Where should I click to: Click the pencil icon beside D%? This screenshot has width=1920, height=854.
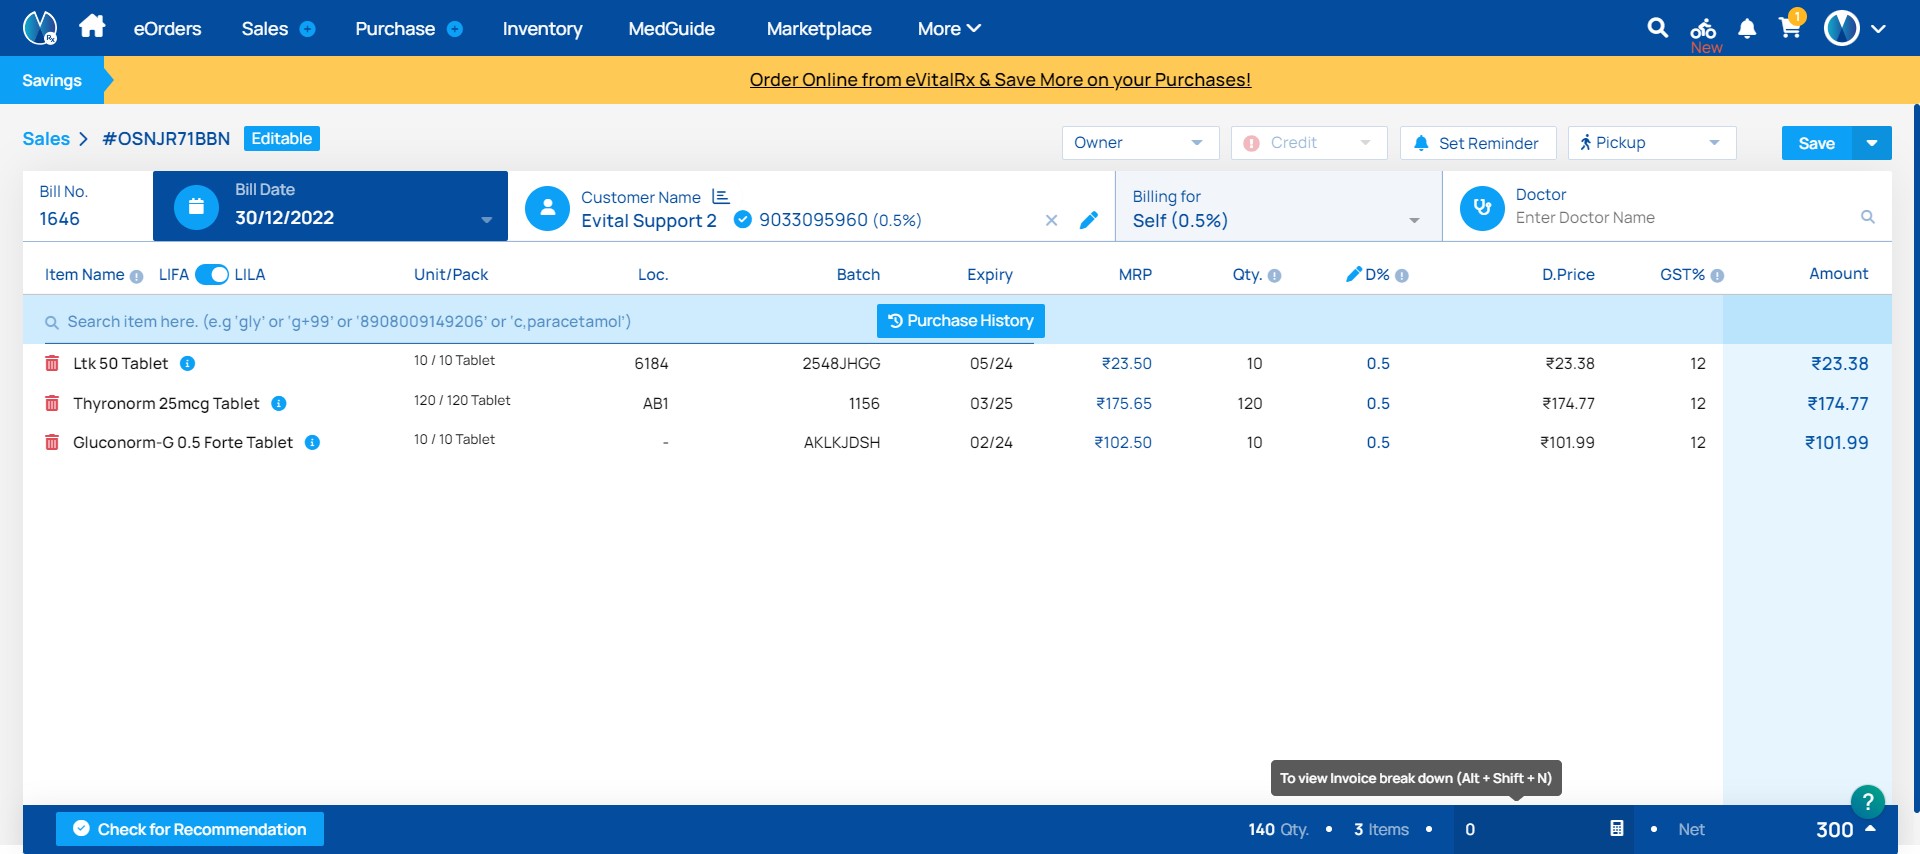pos(1354,274)
